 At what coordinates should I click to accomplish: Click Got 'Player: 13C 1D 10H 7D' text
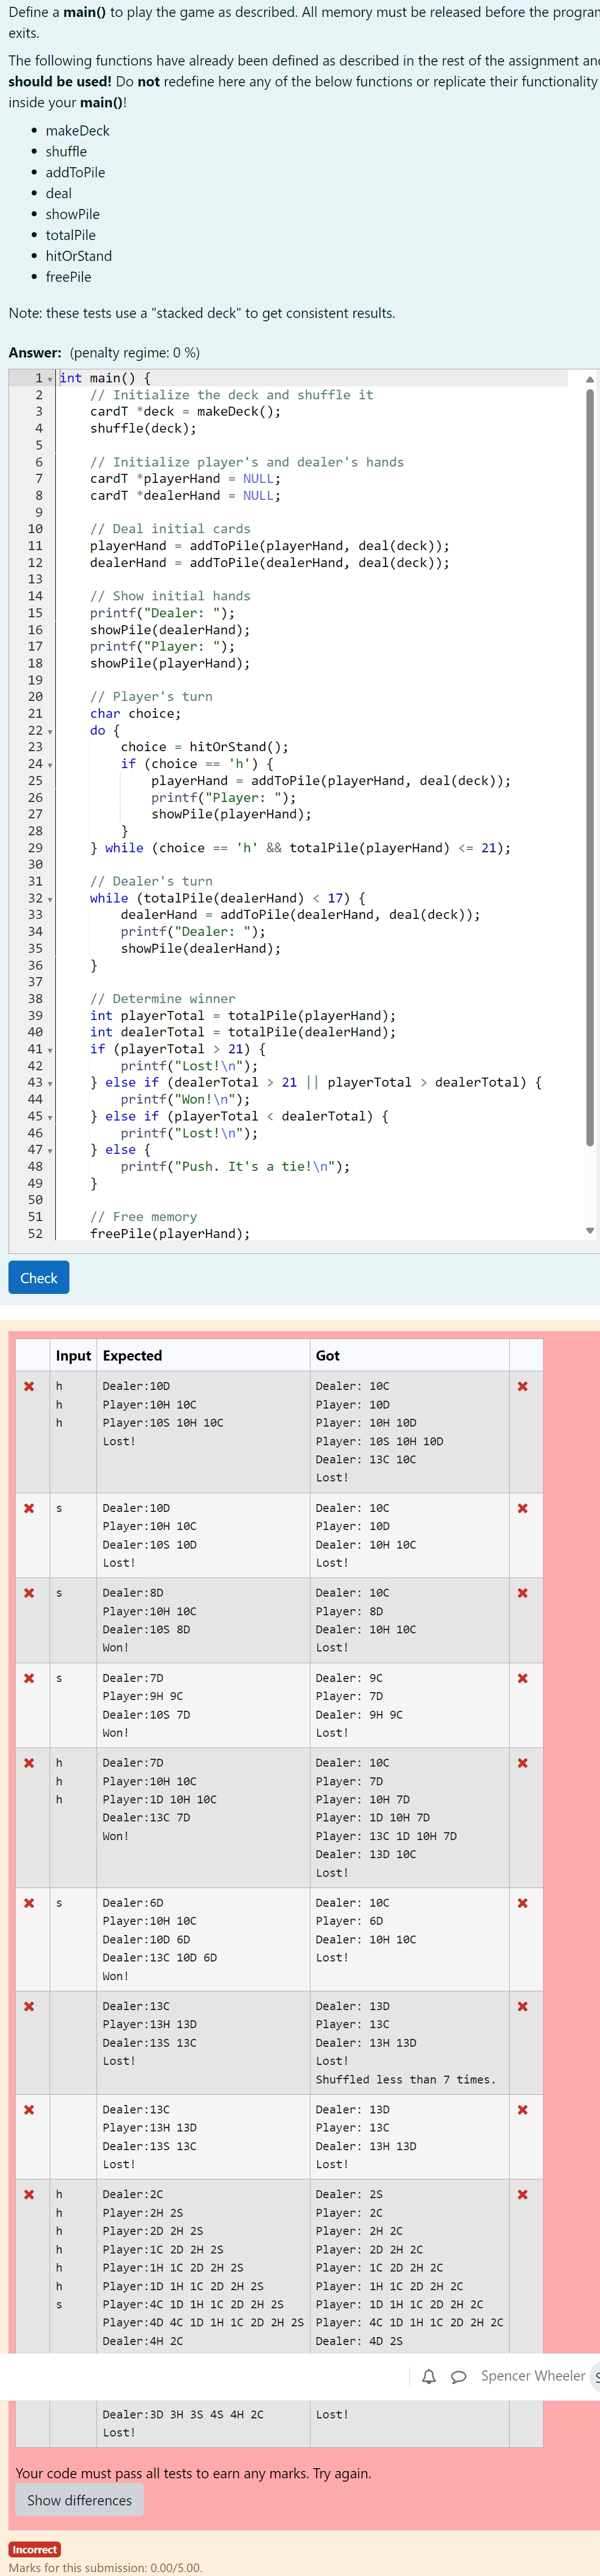[x=386, y=1836]
